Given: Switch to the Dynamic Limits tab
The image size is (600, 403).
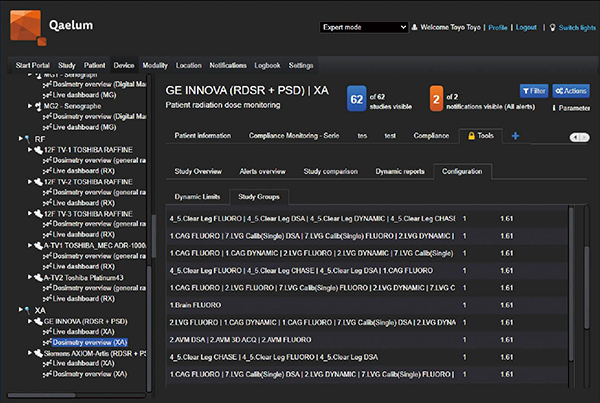Looking at the screenshot, I should (x=196, y=196).
